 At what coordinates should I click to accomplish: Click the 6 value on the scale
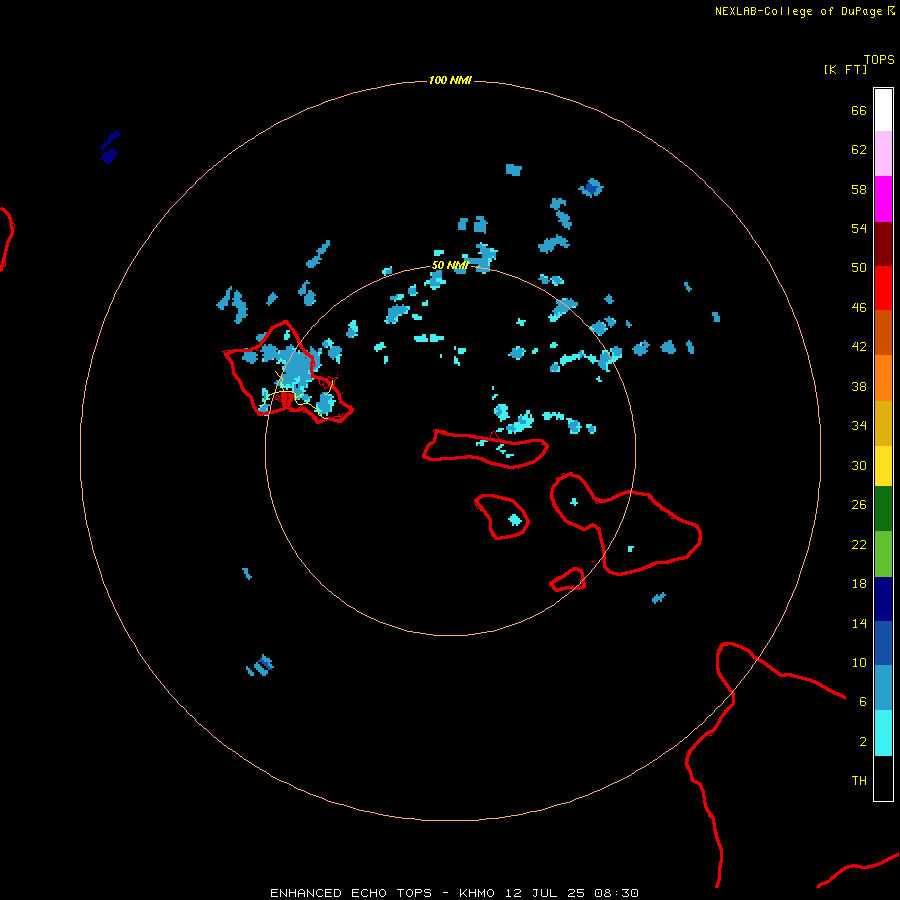coord(863,701)
